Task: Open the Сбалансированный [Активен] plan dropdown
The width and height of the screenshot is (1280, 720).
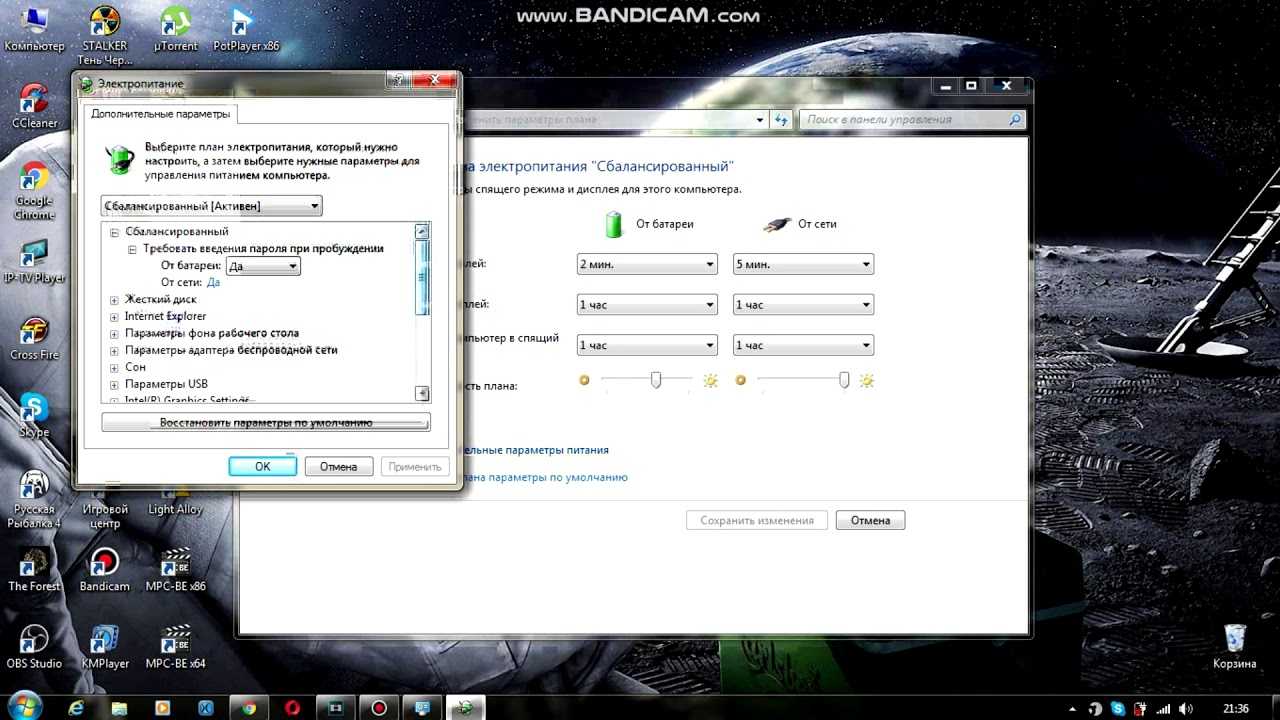Action: [212, 206]
